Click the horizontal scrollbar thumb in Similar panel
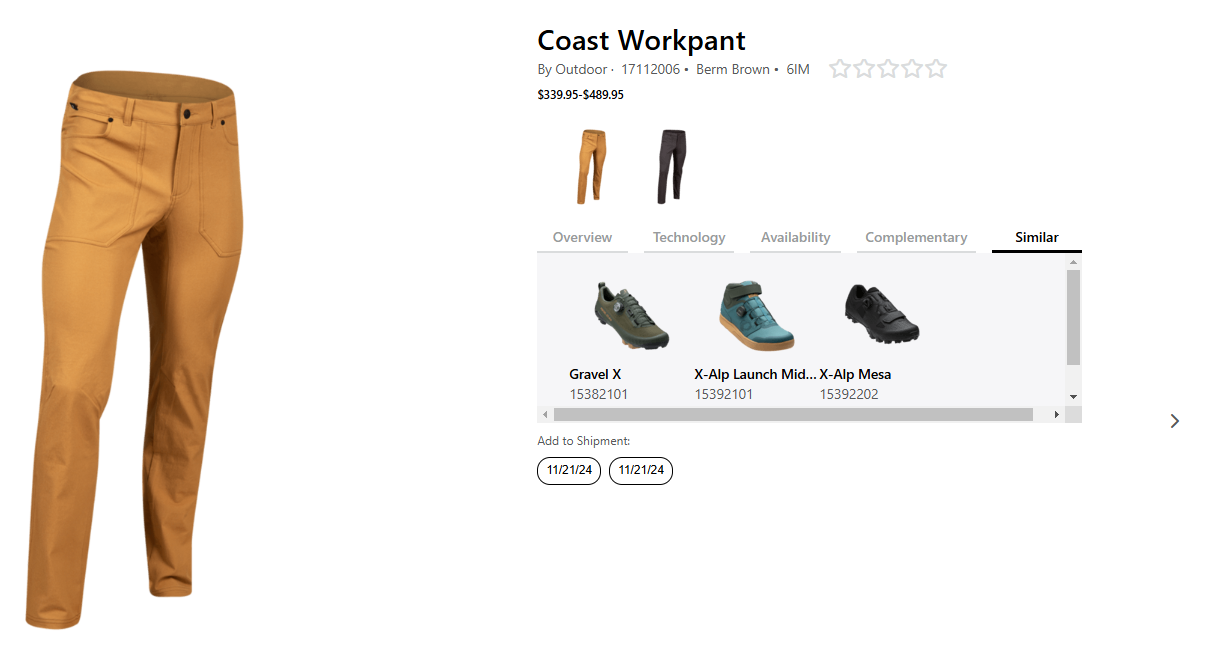The image size is (1230, 671). 793,414
